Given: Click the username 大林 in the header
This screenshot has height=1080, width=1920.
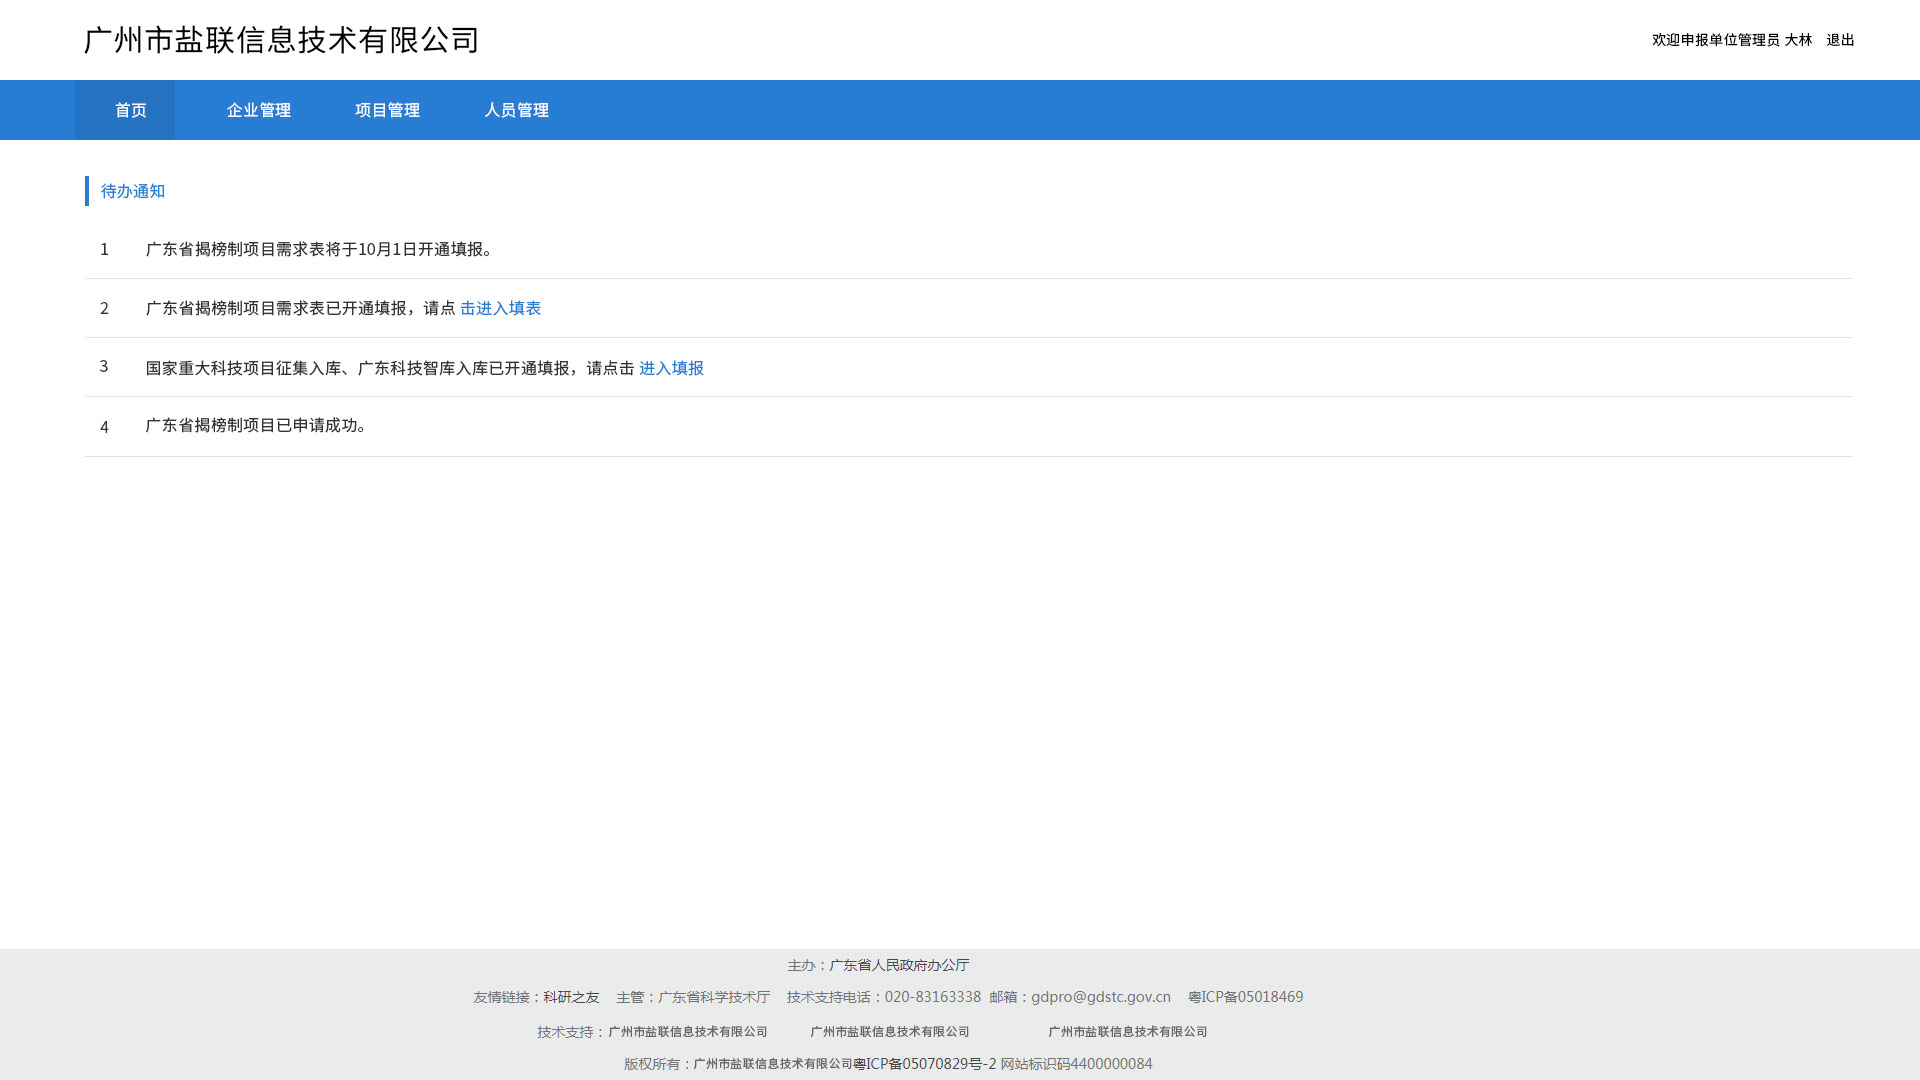Looking at the screenshot, I should pos(1798,40).
